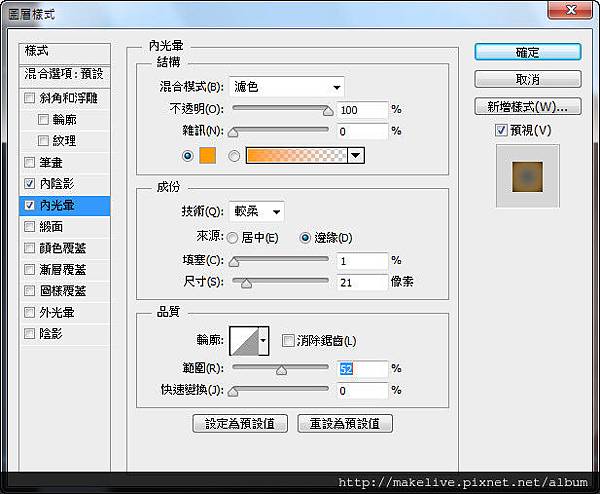Select the solid color radio button
Viewport: 600px width, 494px height.
click(188, 156)
